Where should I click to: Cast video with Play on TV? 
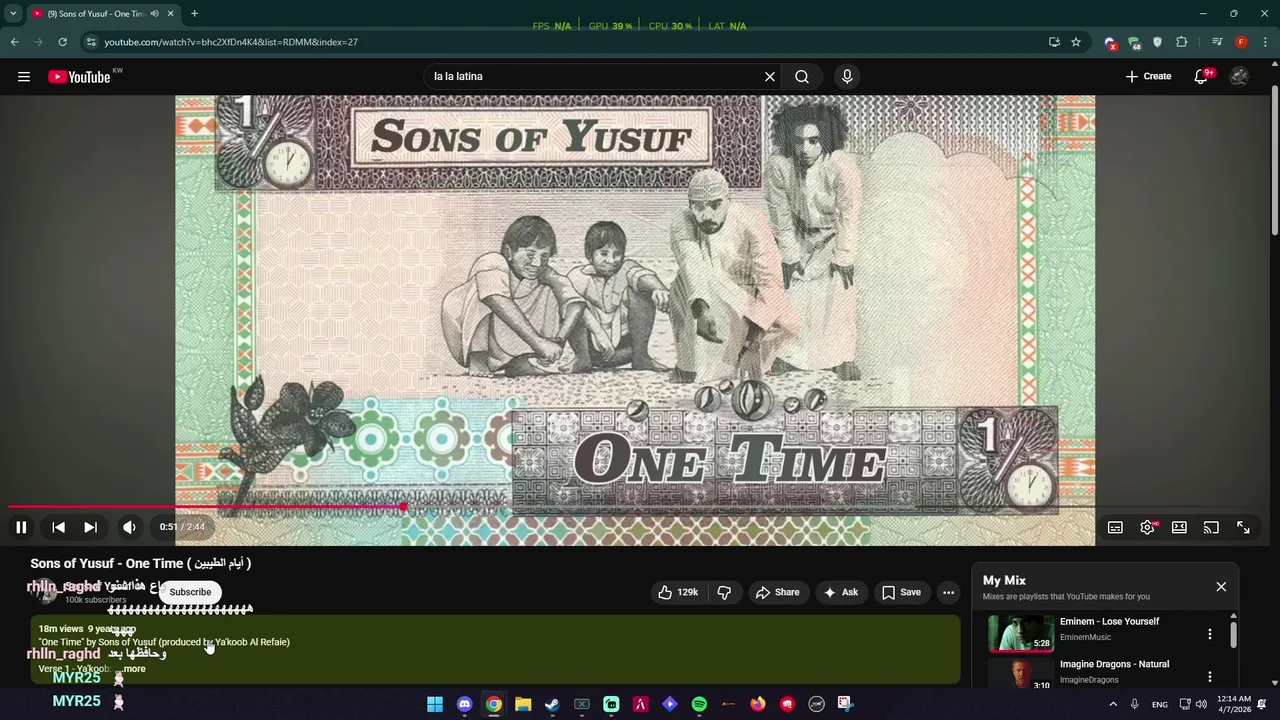coord(1211,527)
